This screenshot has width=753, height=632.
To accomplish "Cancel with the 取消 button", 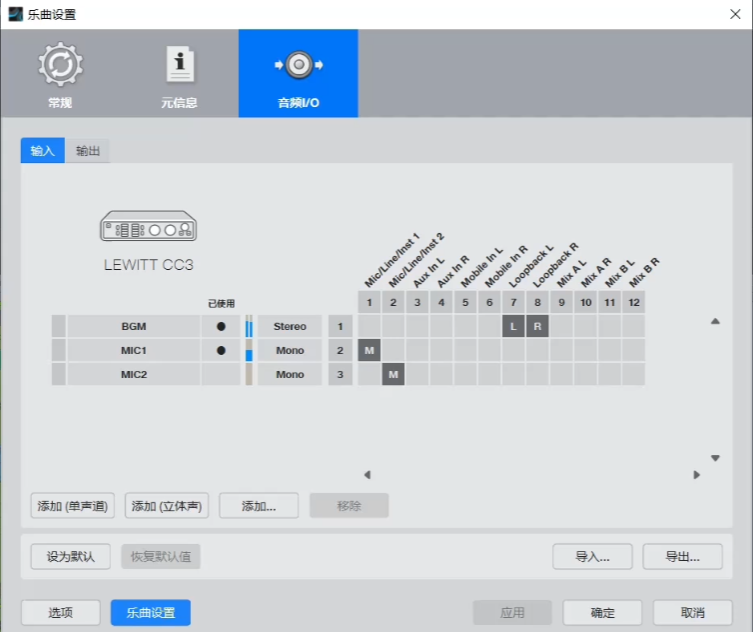I will pos(692,612).
